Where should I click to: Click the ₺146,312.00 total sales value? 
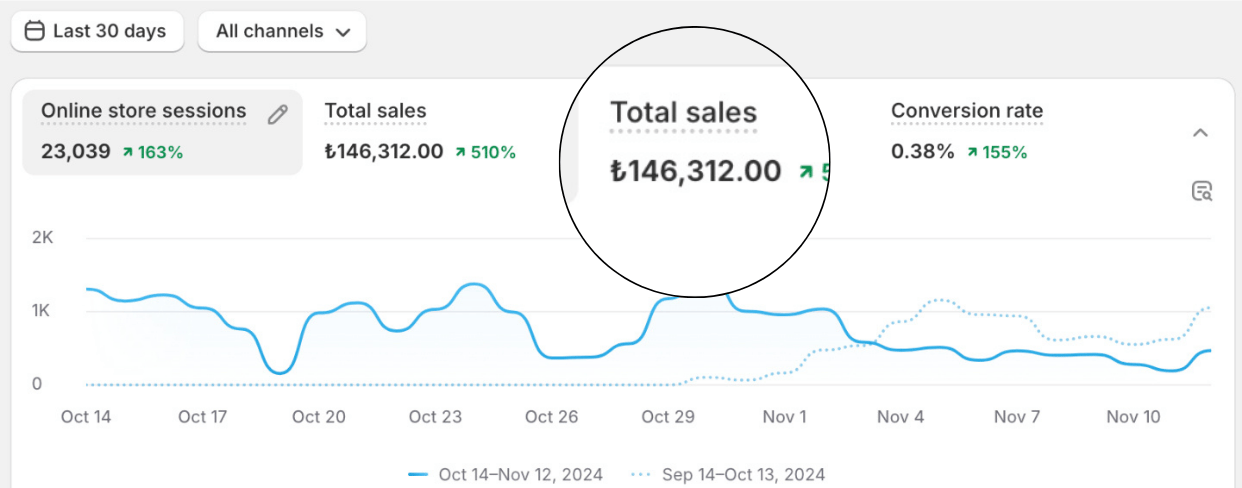(384, 152)
